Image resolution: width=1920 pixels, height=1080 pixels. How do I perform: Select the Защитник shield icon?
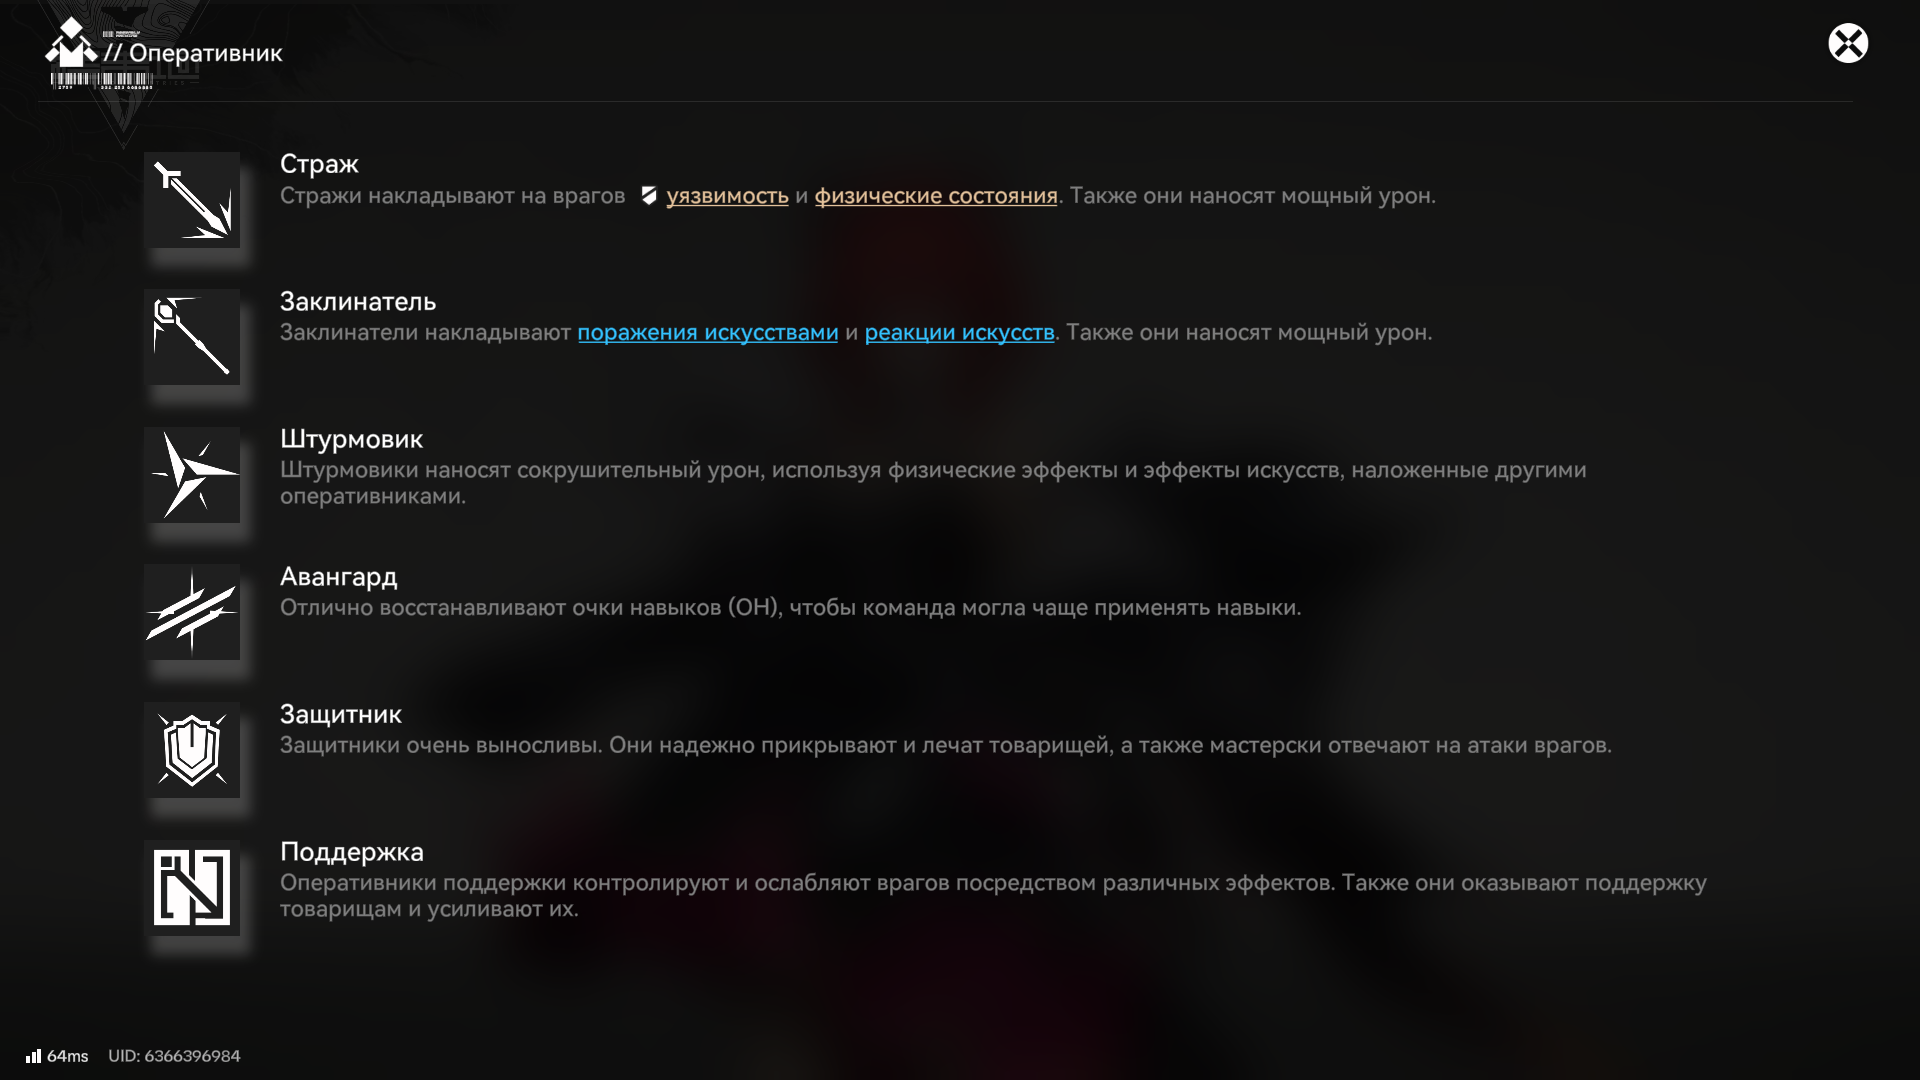point(192,750)
